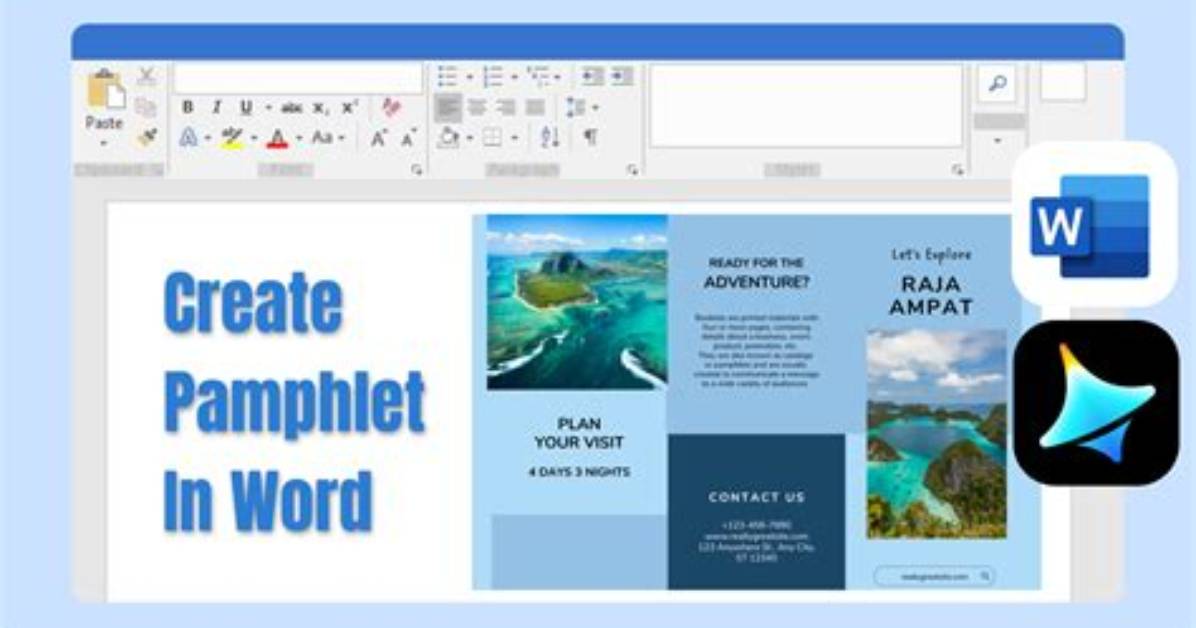
Task: Open font color dropdown arrow
Action: (x=298, y=139)
